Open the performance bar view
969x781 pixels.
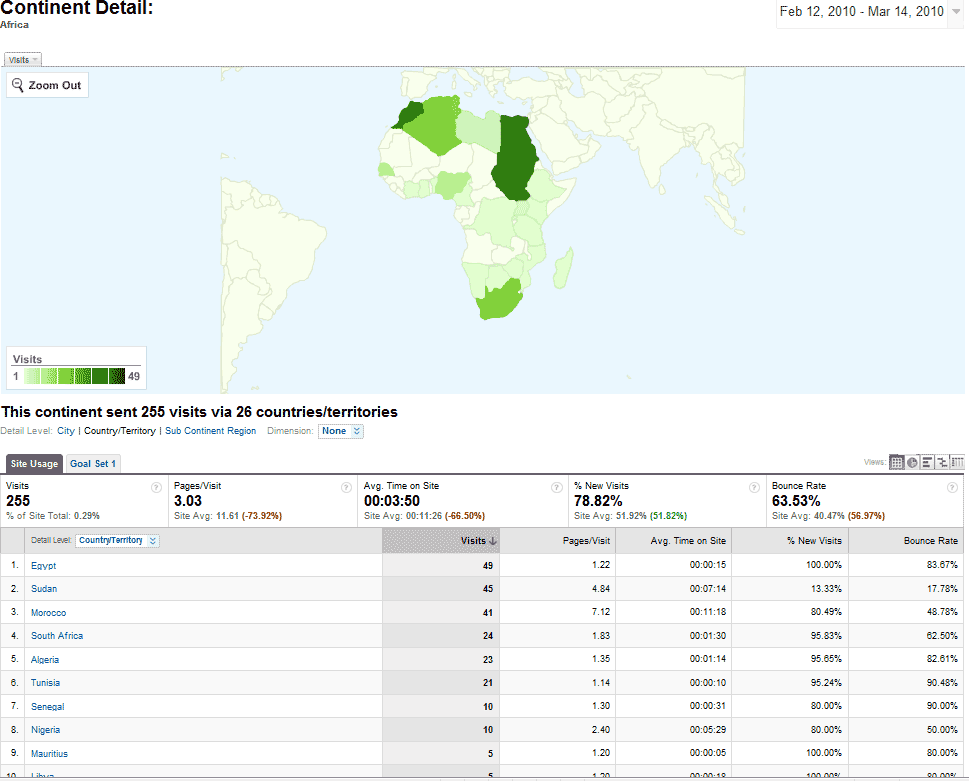click(926, 462)
